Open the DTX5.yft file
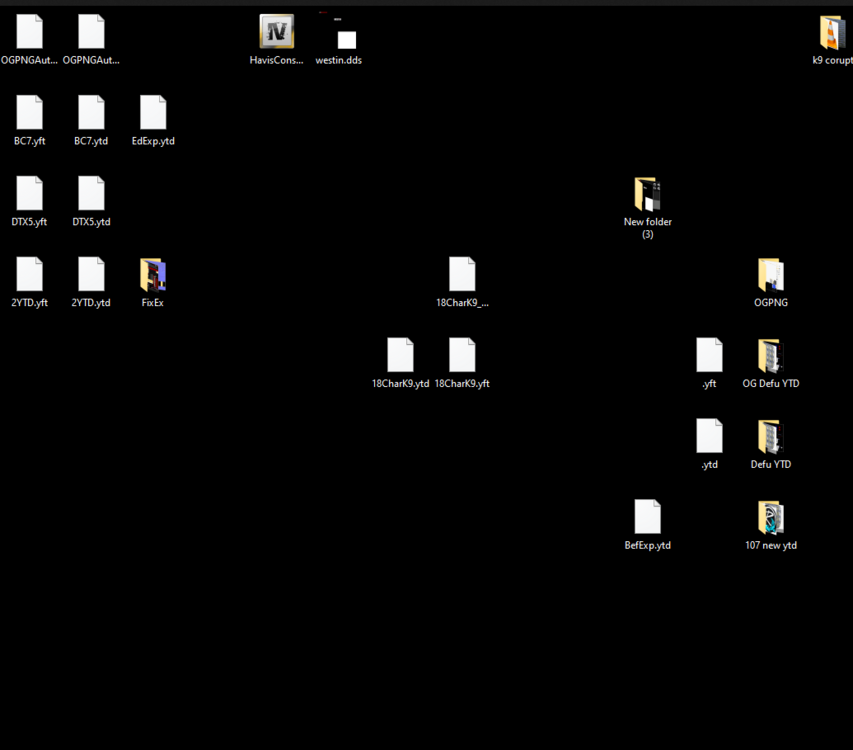This screenshot has height=750, width=853. [x=29, y=191]
